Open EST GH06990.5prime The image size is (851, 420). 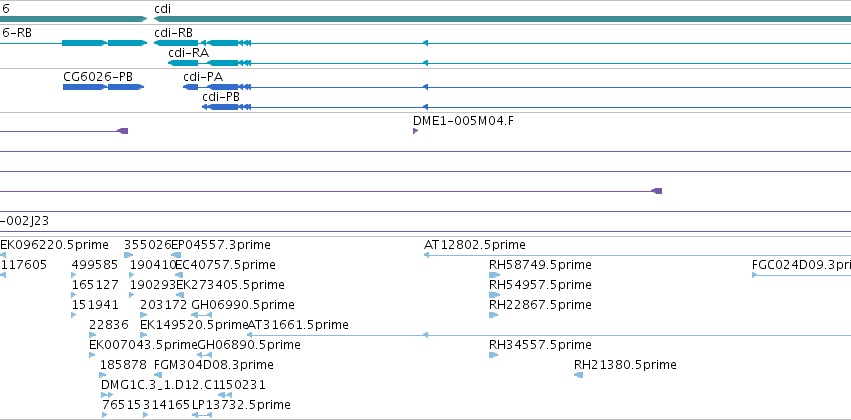click(243, 304)
